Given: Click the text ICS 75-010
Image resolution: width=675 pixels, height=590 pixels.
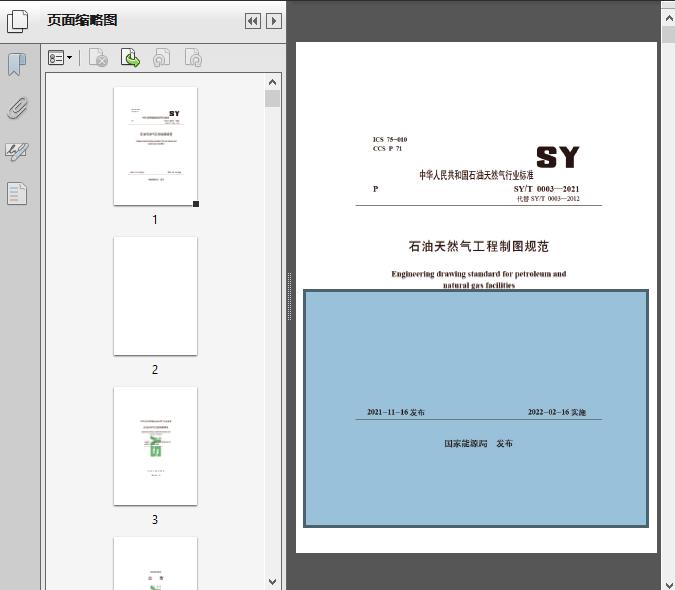Looking at the screenshot, I should (390, 139).
